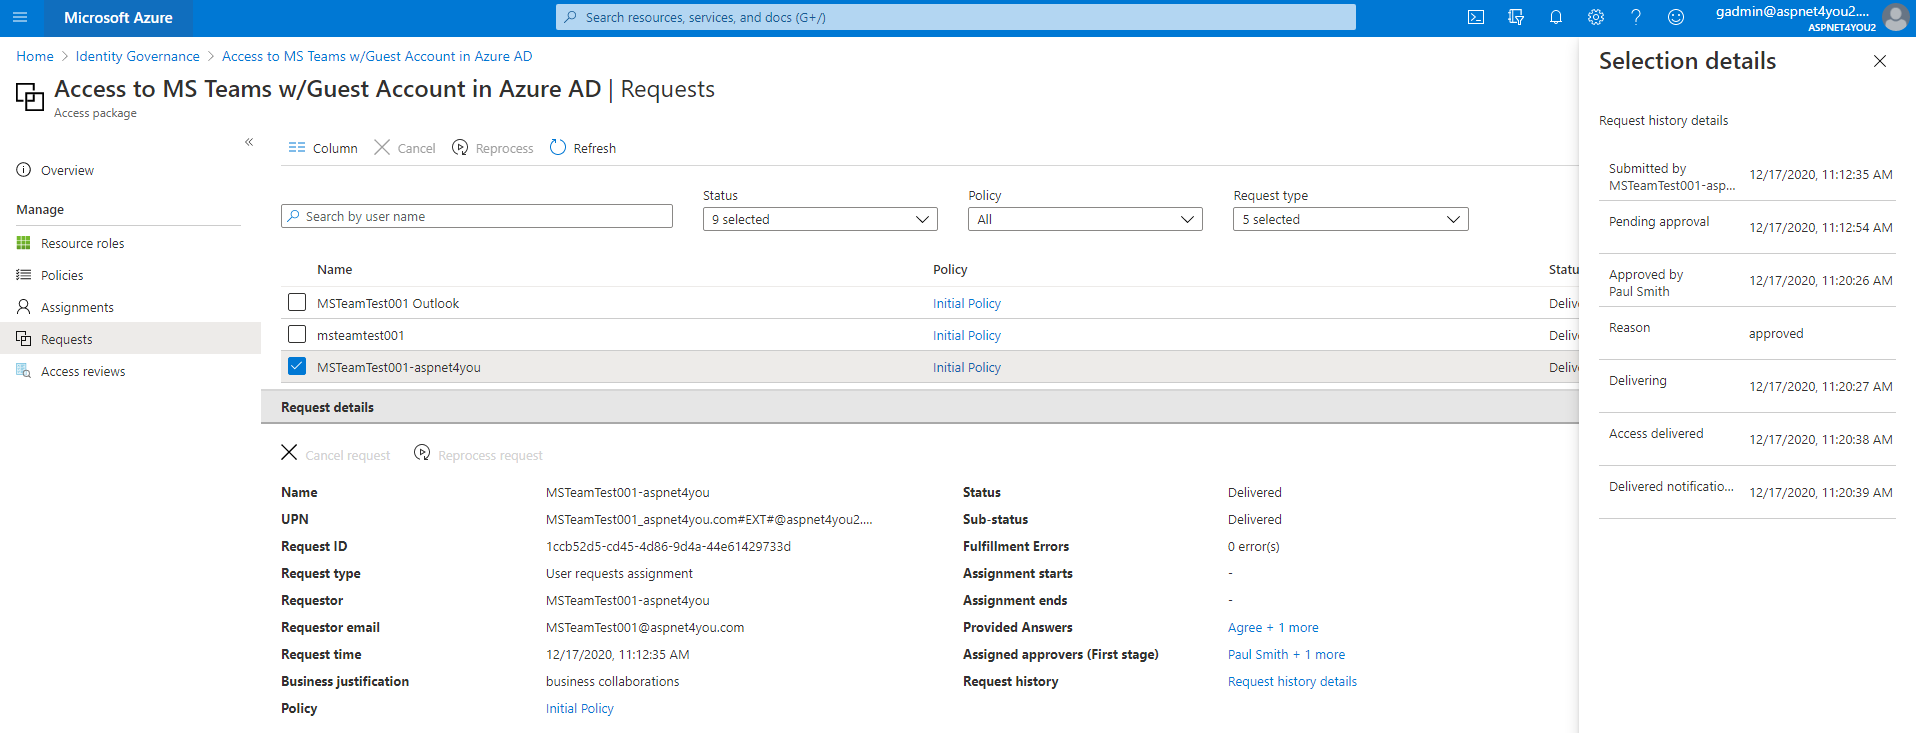The width and height of the screenshot is (1916, 733).
Task: Uncheck the MSTeamTest001-aspnet4you row checkbox
Action: [x=297, y=366]
